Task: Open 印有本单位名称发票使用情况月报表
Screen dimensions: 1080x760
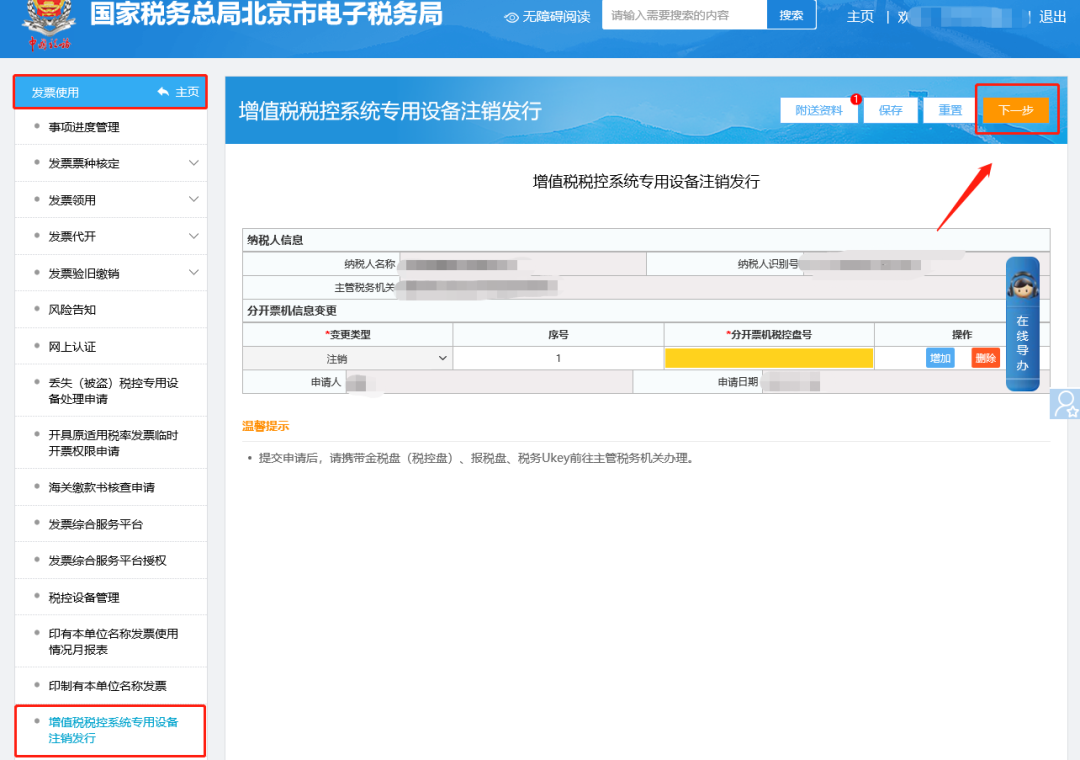Action: (113, 641)
